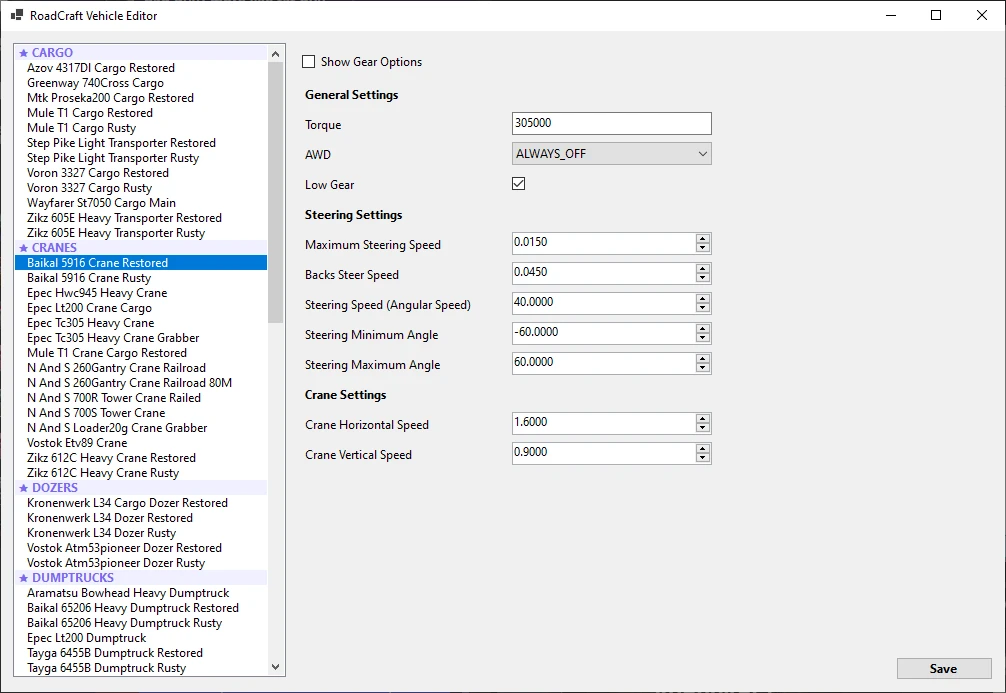Select the DOZERS category header
This screenshot has width=1006, height=693.
pyautogui.click(x=141, y=488)
